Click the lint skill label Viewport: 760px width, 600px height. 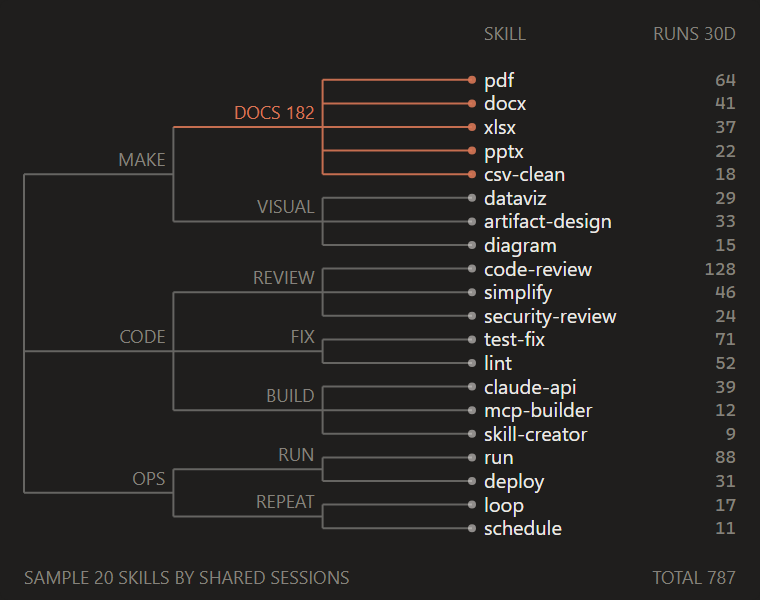tap(498, 363)
